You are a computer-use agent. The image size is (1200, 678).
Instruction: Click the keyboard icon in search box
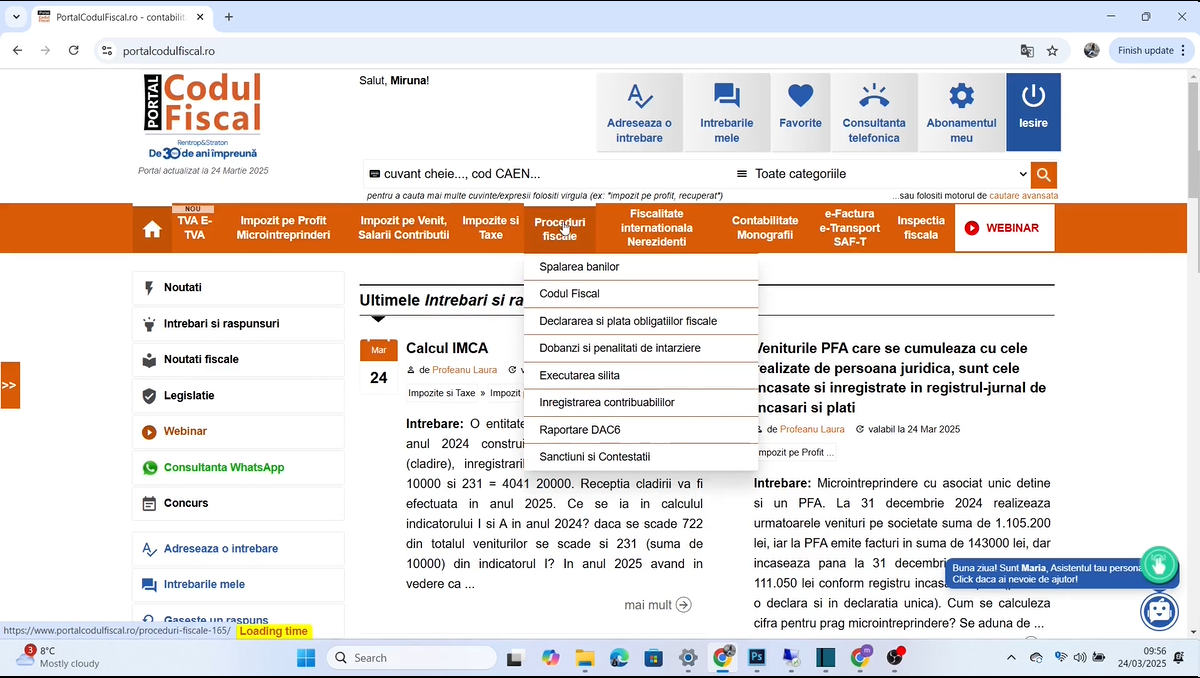pos(374,174)
